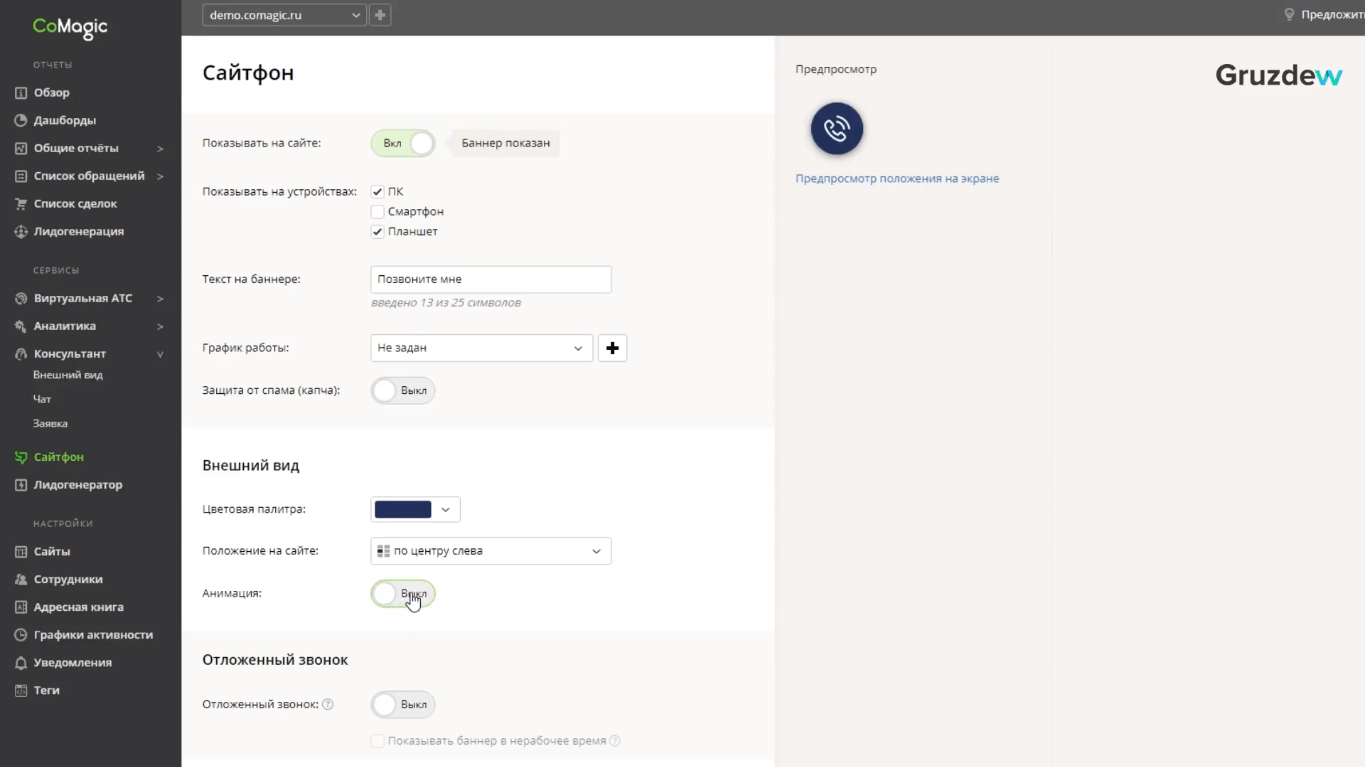Click the Список обращений icon
This screenshot has height=767, width=1365.
(x=21, y=177)
